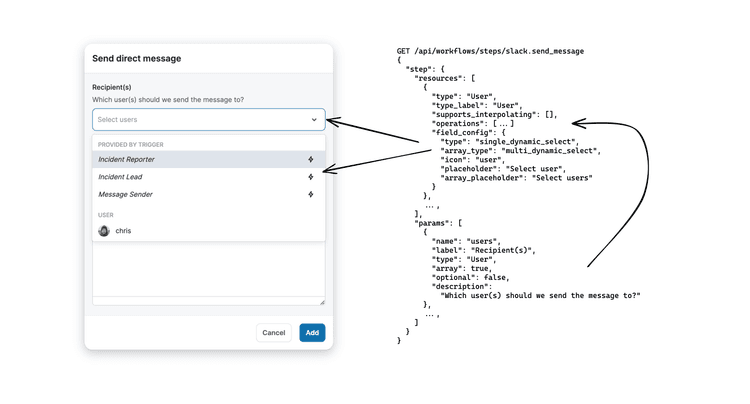Click lightning icon beside Incident Reporter

(x=311, y=159)
